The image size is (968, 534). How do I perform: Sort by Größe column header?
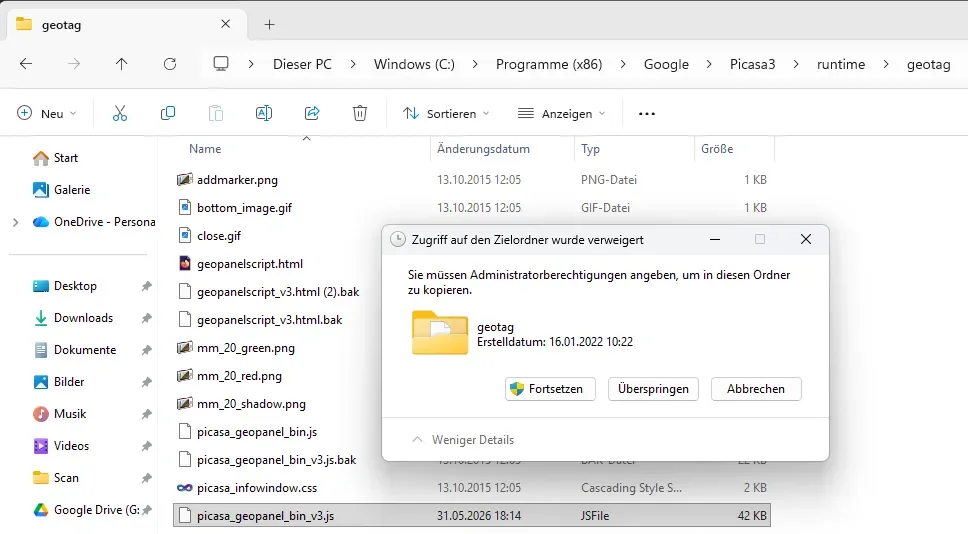click(x=717, y=149)
